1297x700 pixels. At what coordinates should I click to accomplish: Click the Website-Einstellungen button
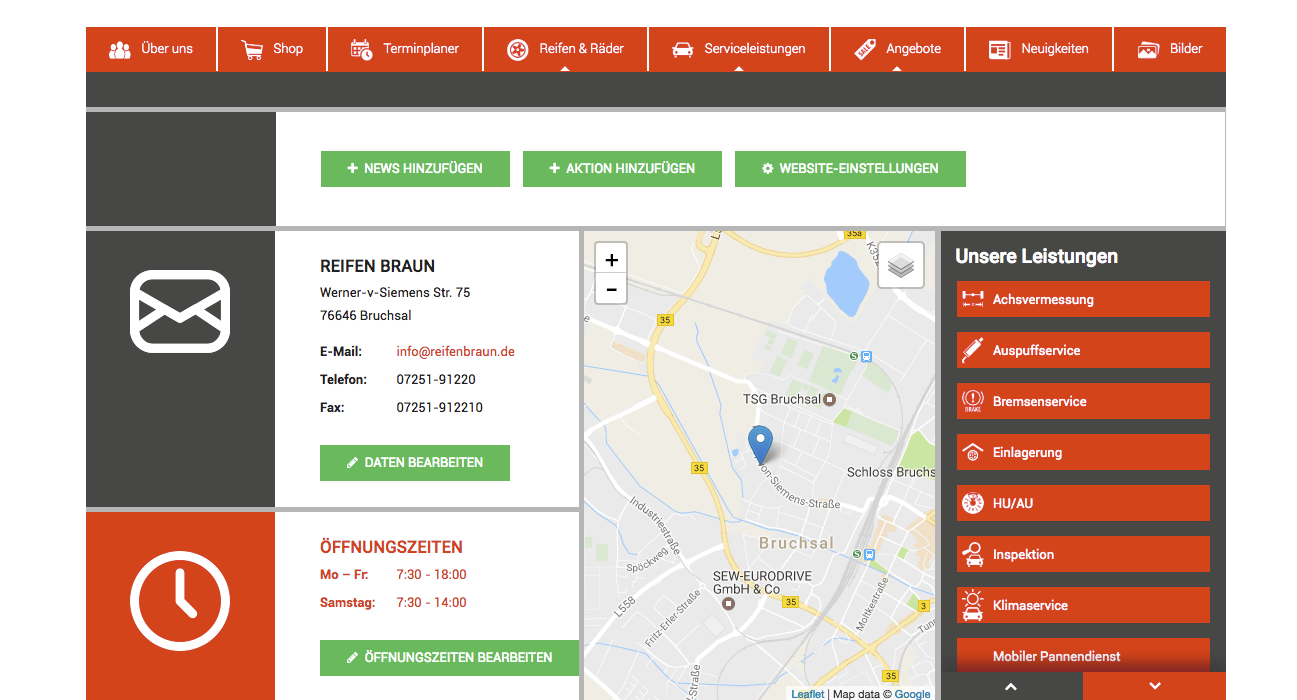pos(850,169)
